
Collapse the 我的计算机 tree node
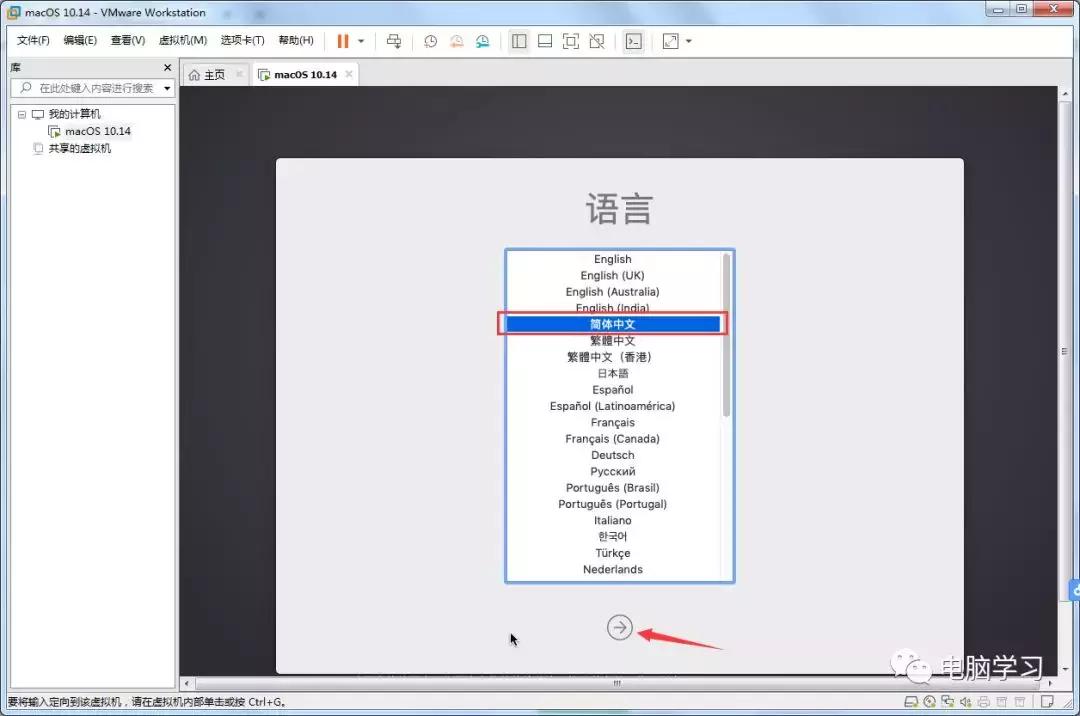23,114
